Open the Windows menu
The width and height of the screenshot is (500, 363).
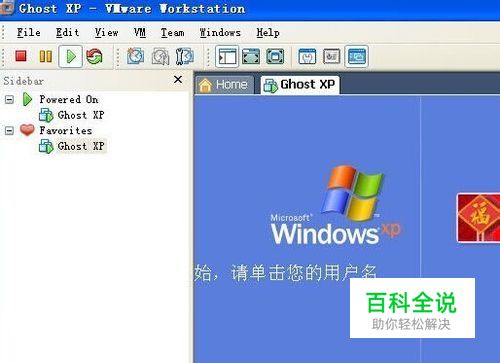point(220,33)
